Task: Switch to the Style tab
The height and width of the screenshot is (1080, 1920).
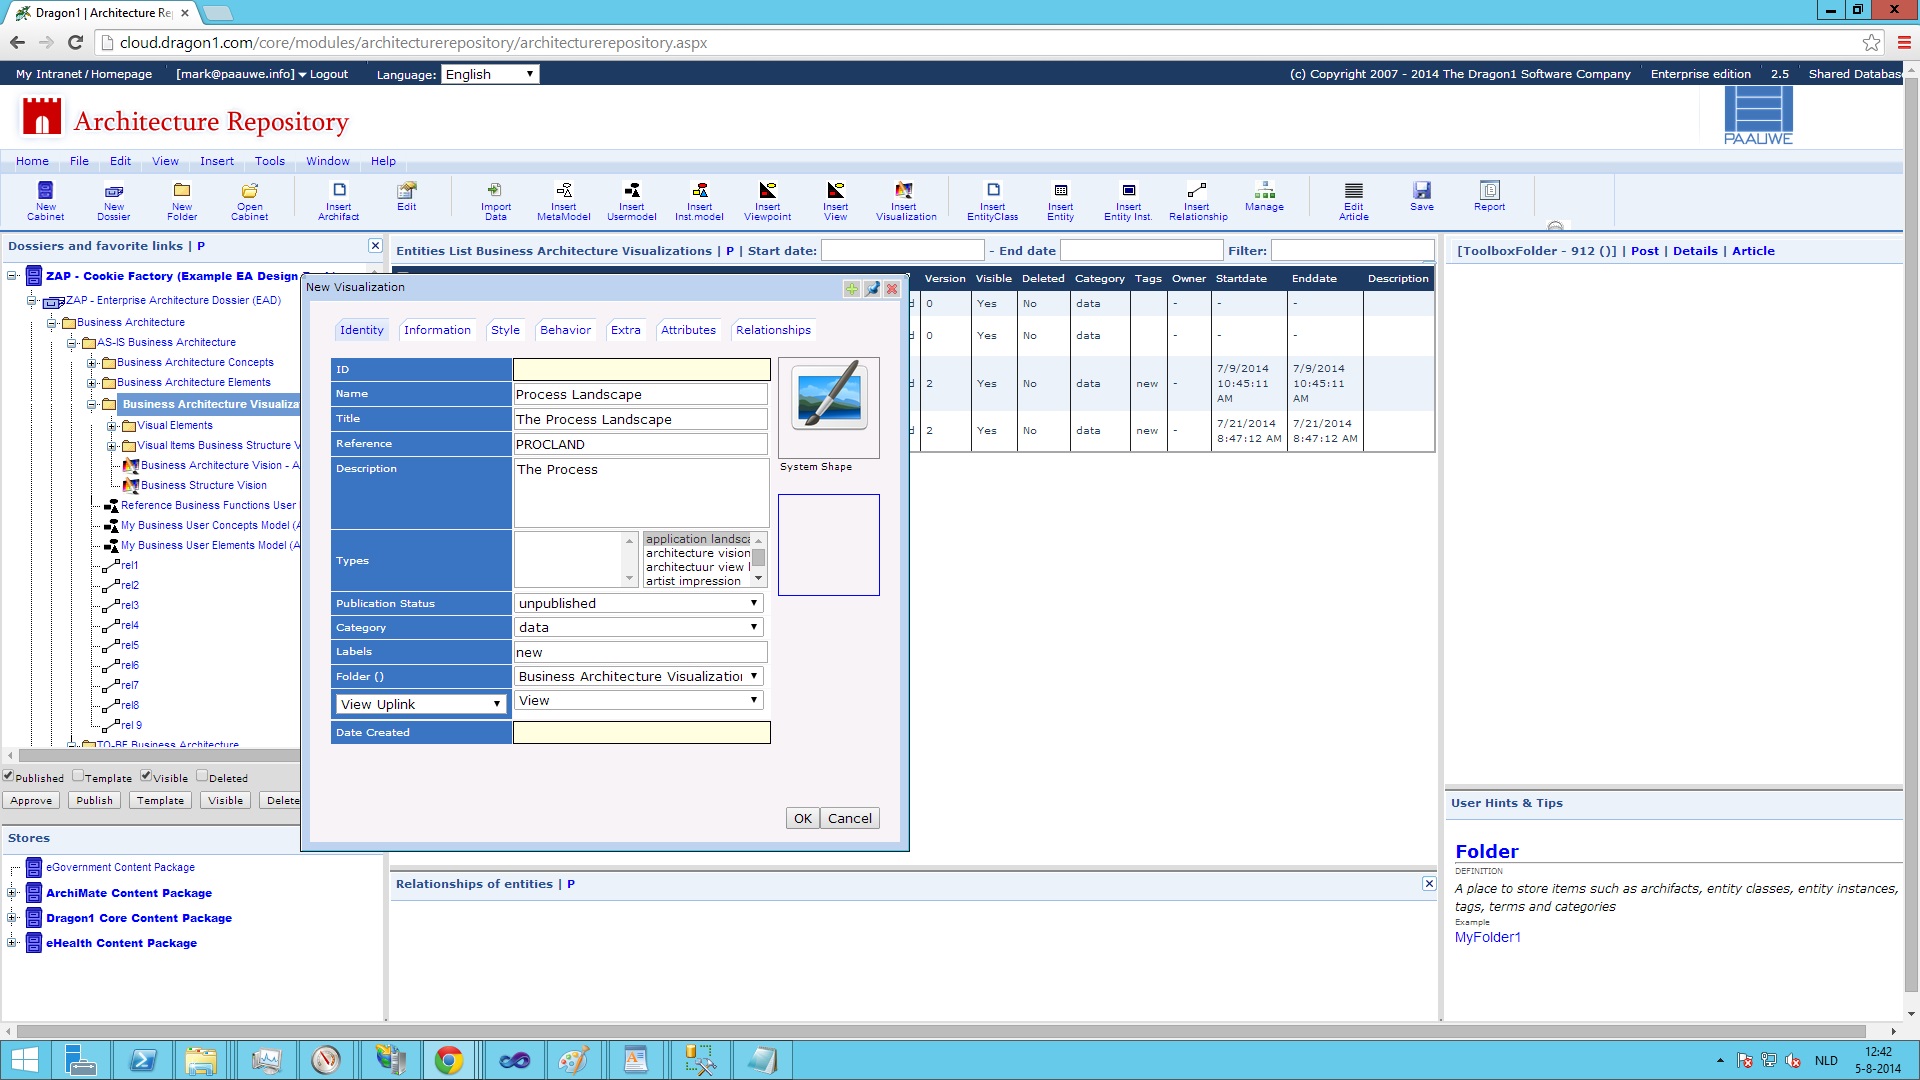Action: tap(505, 330)
